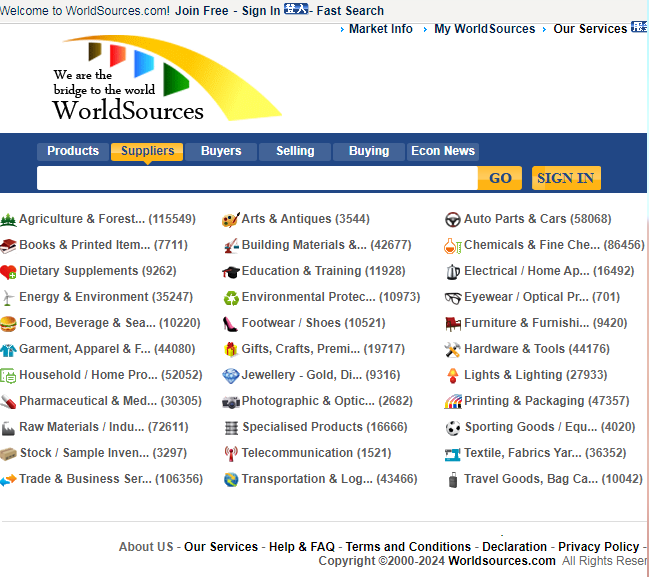Click the Education graduation cap icon
This screenshot has width=649, height=577.
(231, 272)
